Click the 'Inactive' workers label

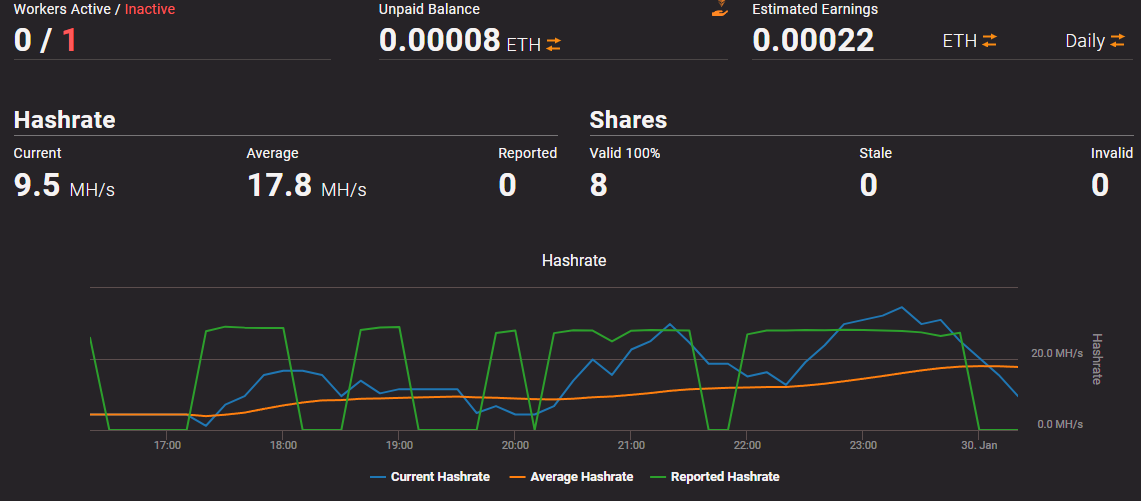click(150, 9)
